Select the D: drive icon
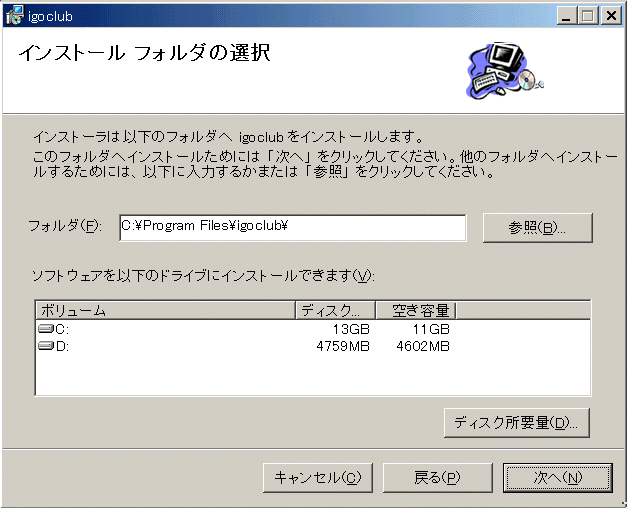Viewport: 627px width, 508px height. click(46, 345)
